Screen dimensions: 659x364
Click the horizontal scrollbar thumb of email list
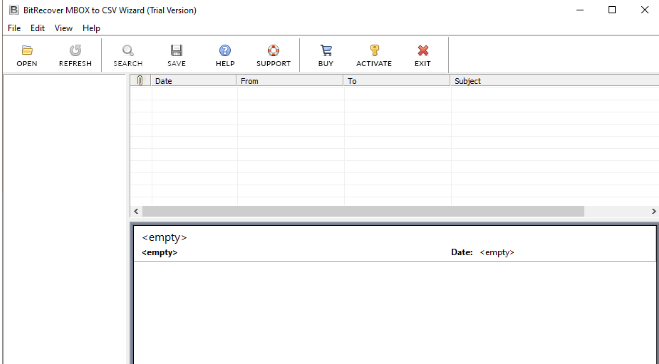[363, 211]
